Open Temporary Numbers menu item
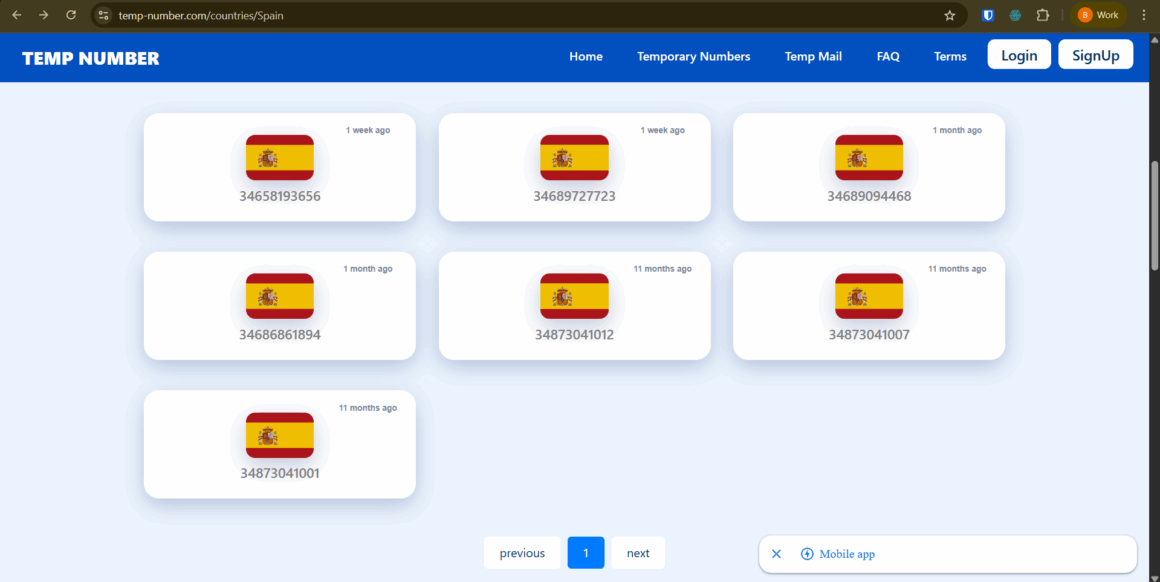This screenshot has height=582, width=1160. [693, 56]
